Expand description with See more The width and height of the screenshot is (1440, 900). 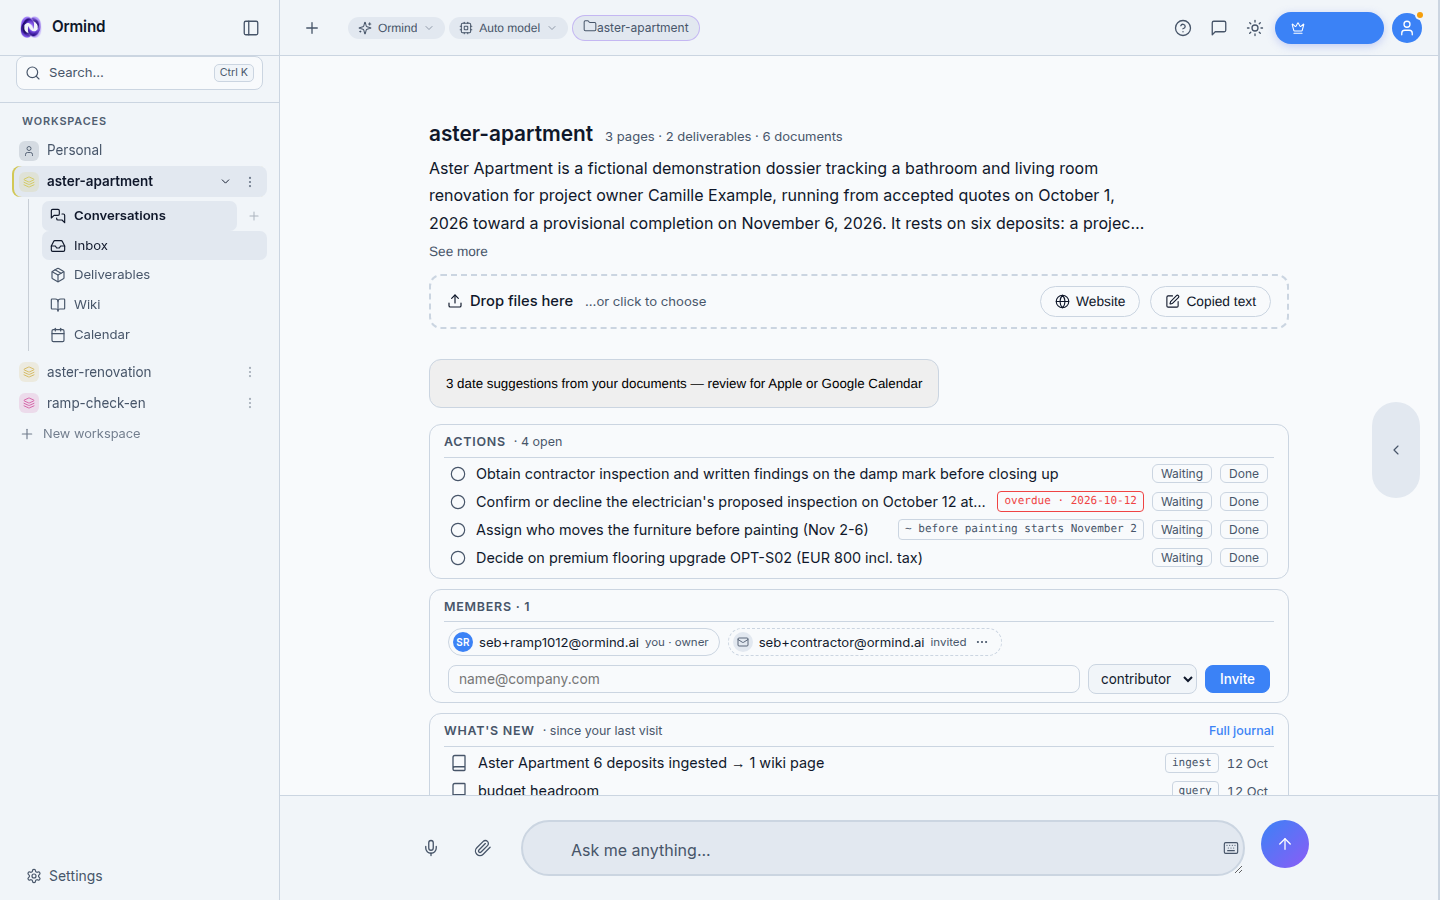tap(458, 252)
